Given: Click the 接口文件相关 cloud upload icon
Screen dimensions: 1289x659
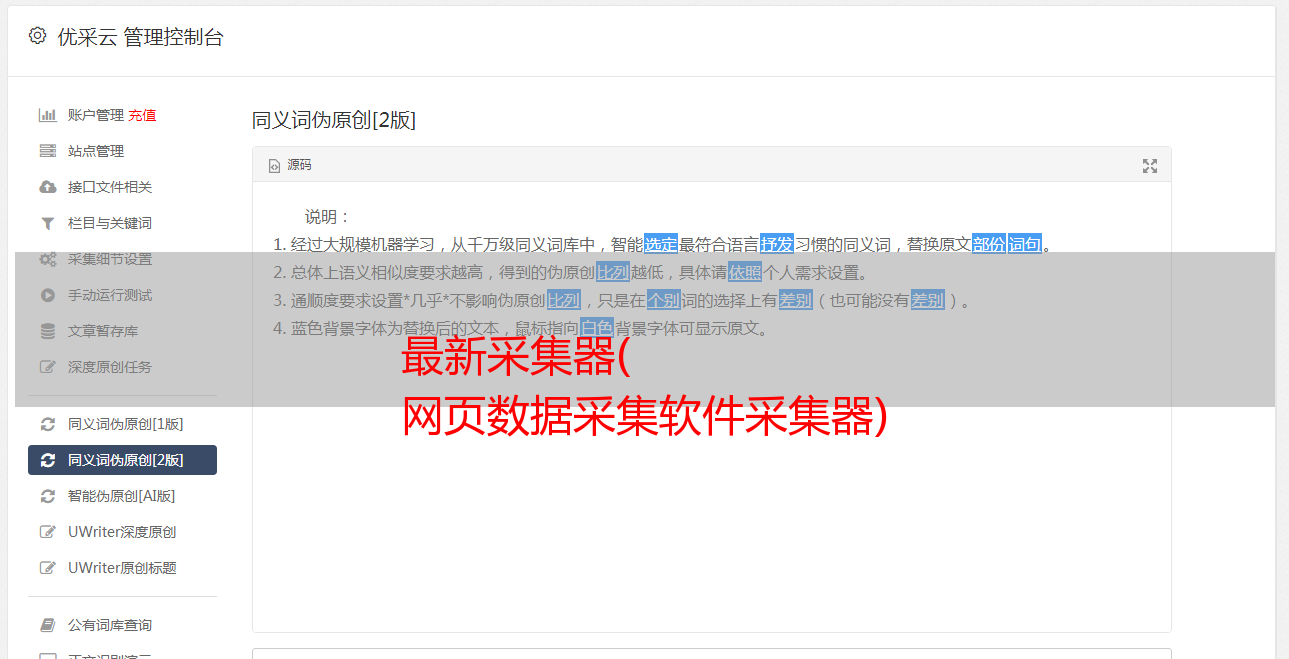Looking at the screenshot, I should (47, 187).
